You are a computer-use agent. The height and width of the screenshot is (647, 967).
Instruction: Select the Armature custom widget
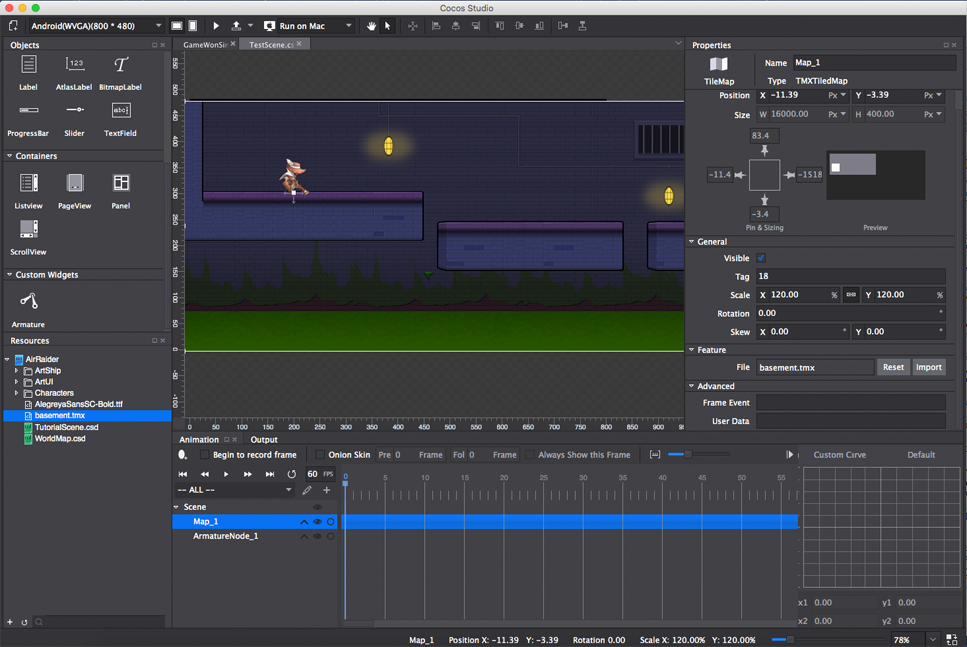pos(28,301)
